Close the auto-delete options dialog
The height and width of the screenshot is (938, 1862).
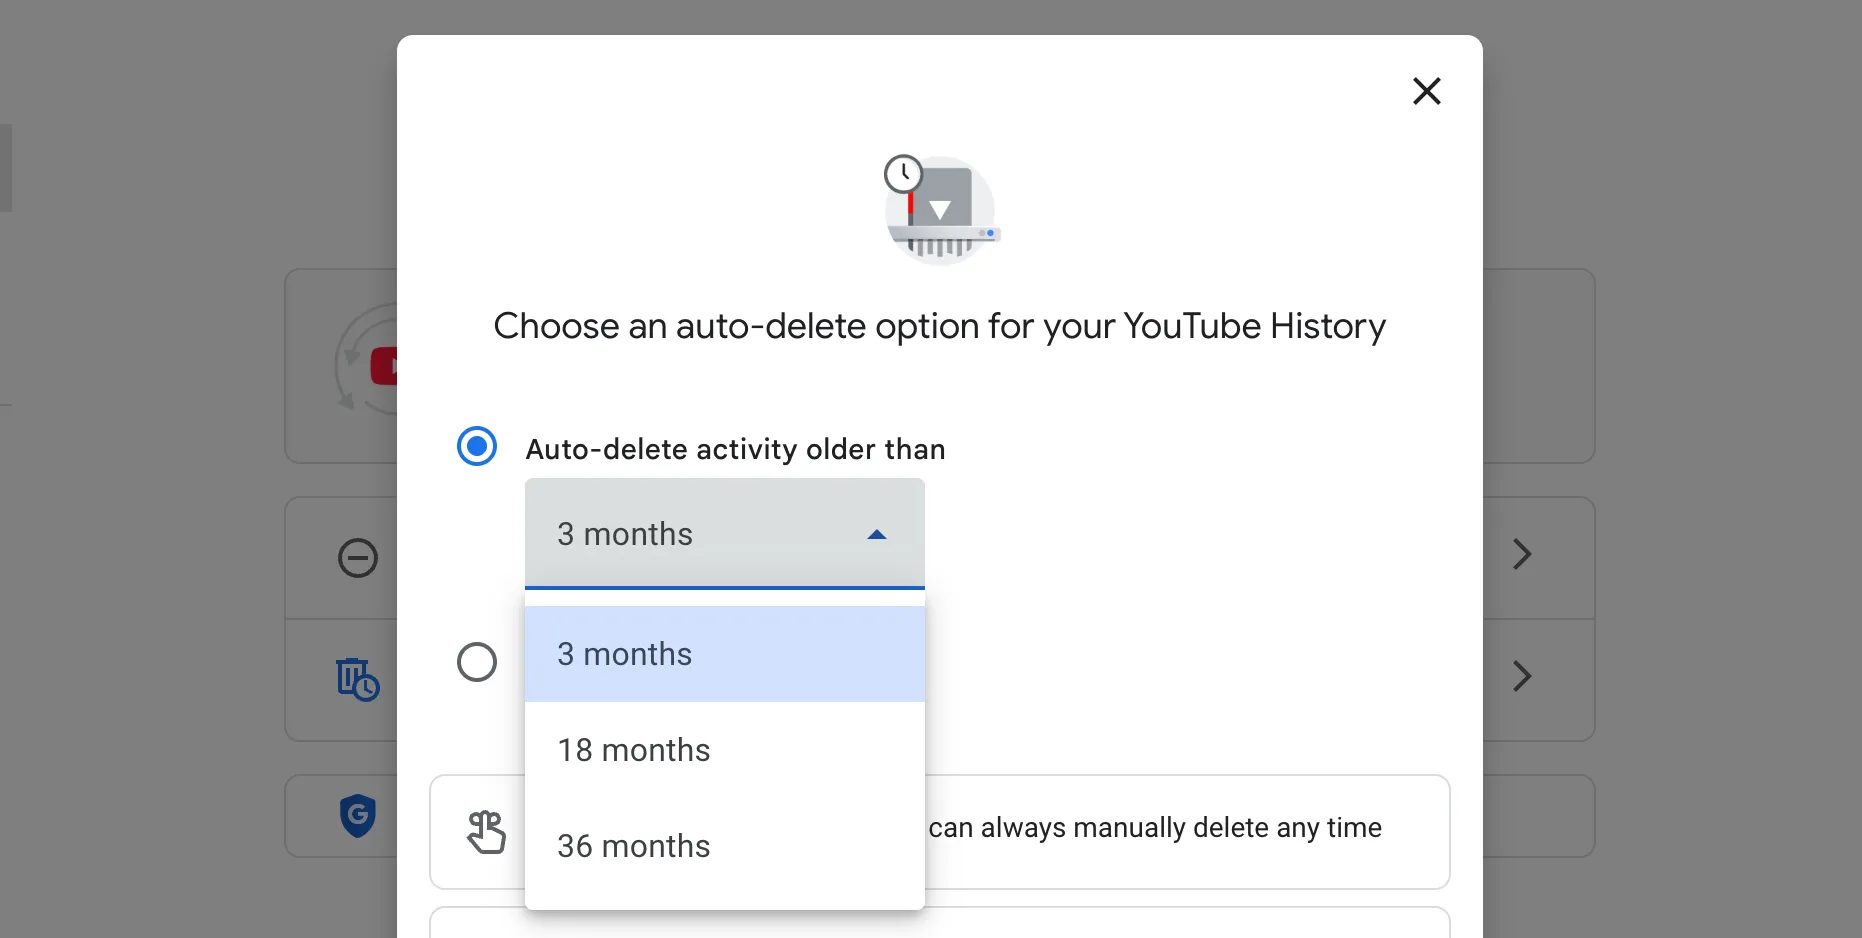coord(1427,91)
